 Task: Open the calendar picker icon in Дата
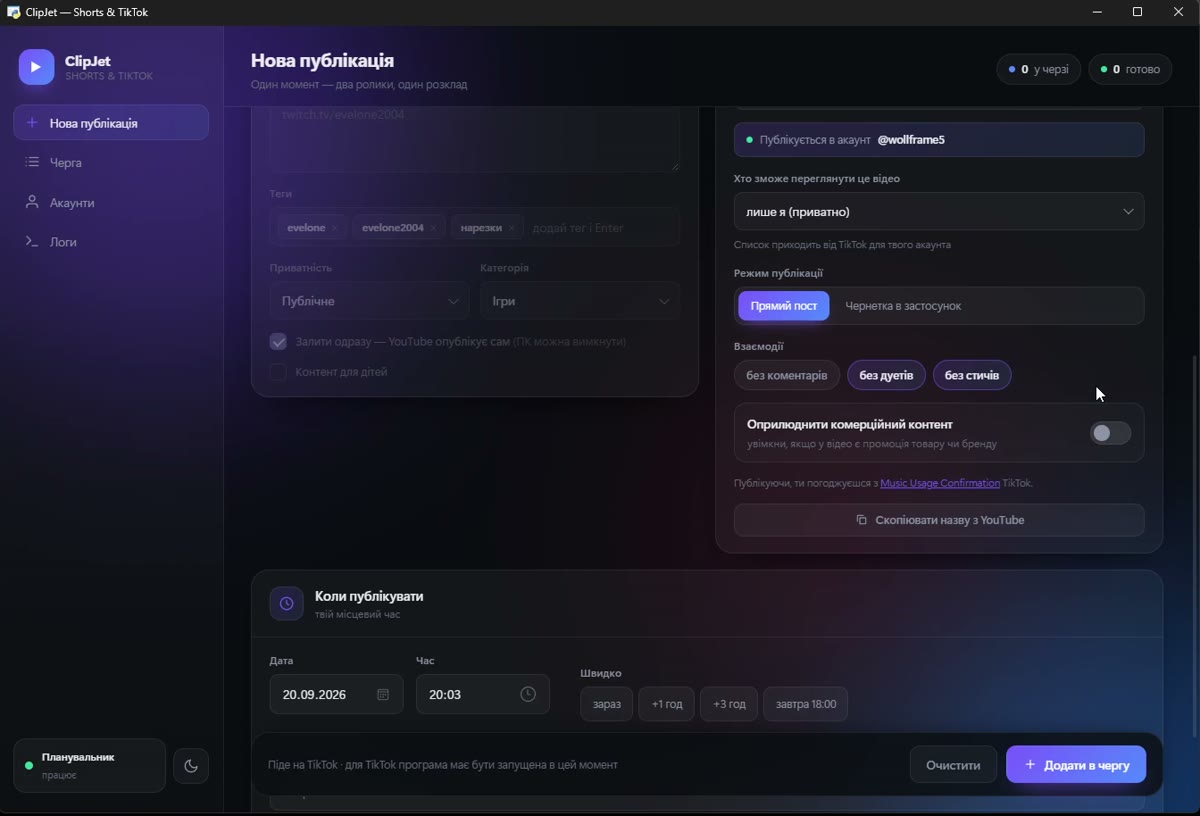click(x=383, y=694)
